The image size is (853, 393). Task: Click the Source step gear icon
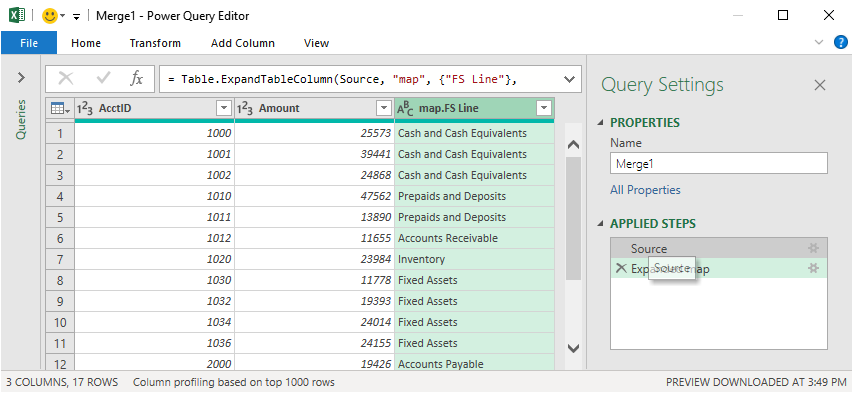point(813,248)
